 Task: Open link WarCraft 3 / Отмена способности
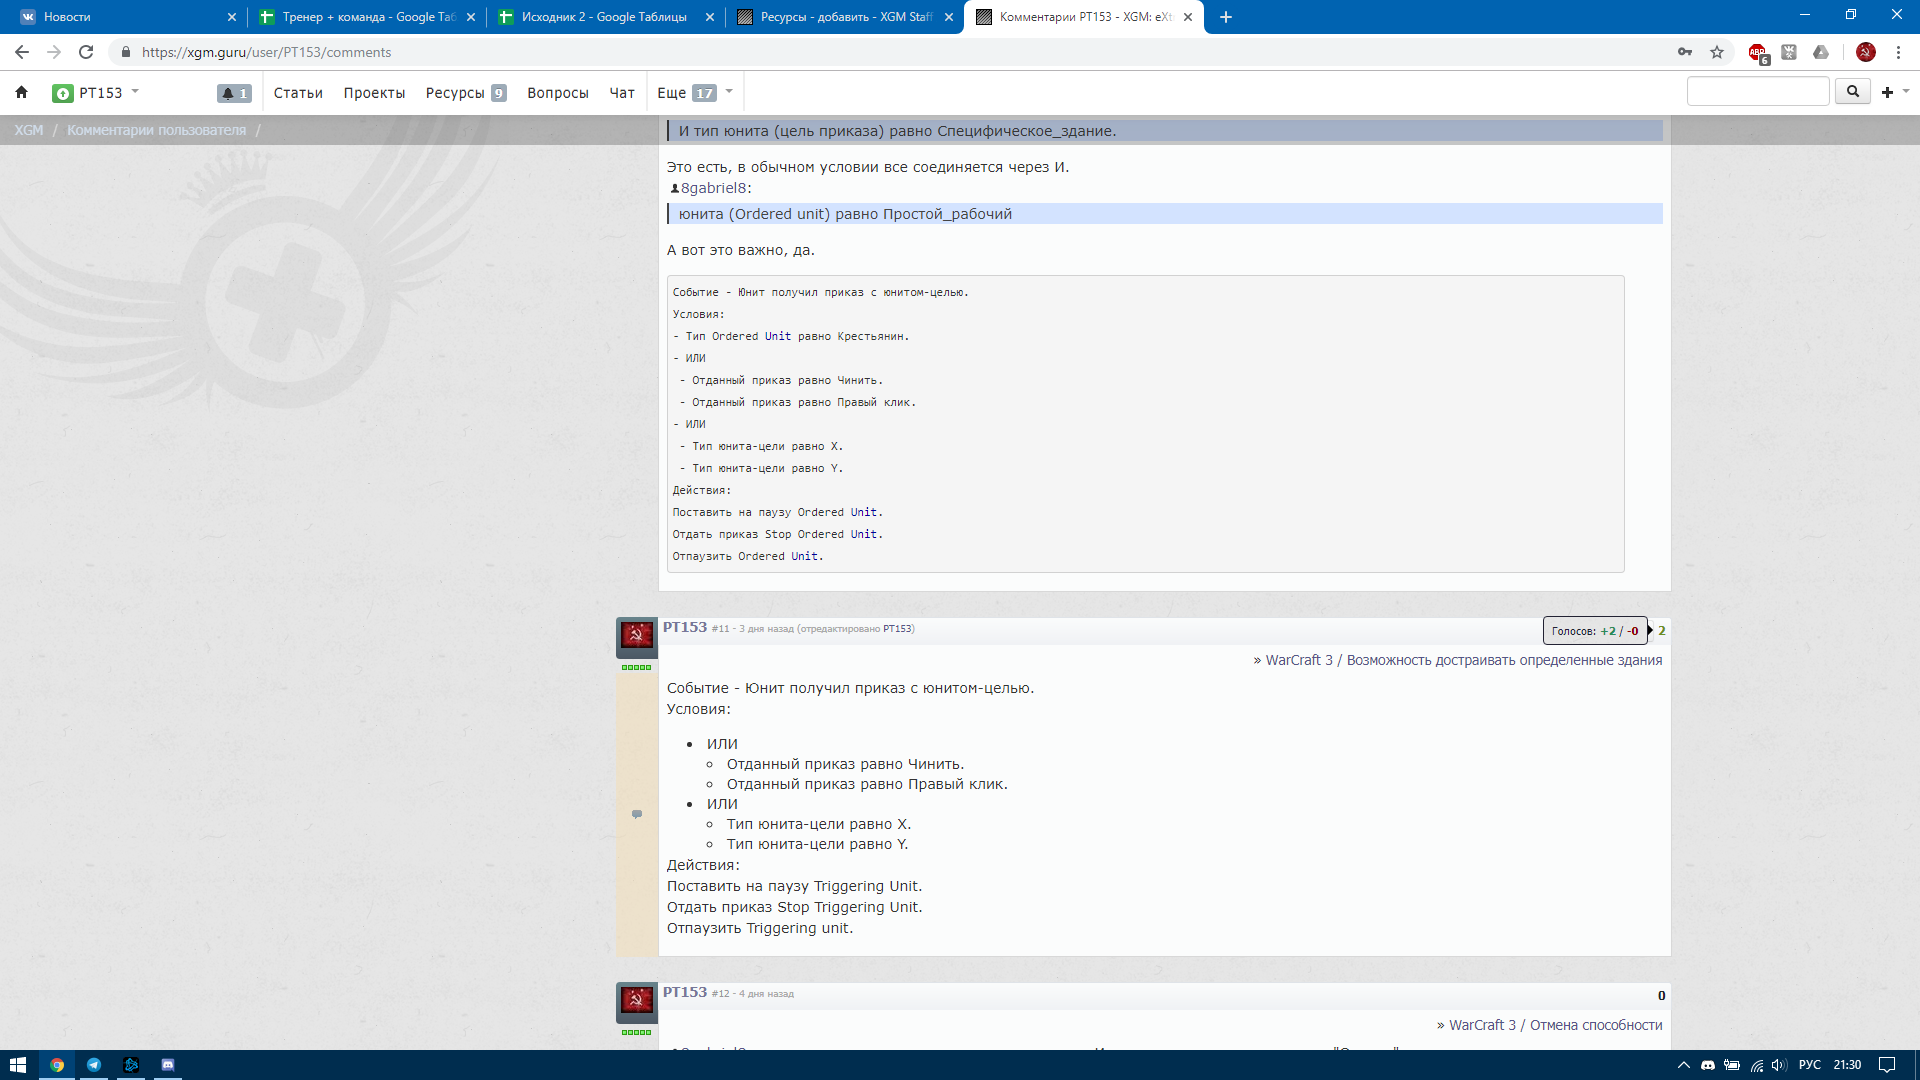(1555, 1025)
